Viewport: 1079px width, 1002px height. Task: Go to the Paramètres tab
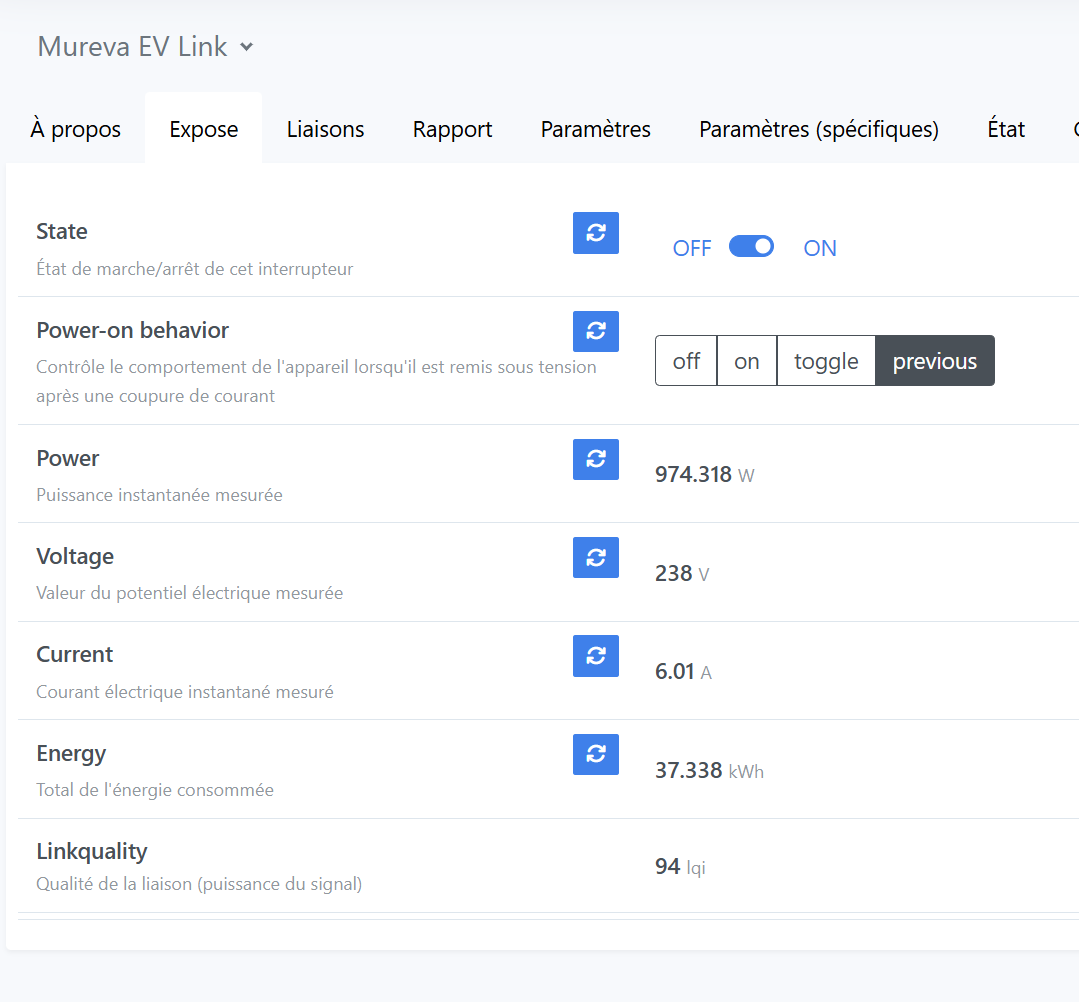point(596,130)
